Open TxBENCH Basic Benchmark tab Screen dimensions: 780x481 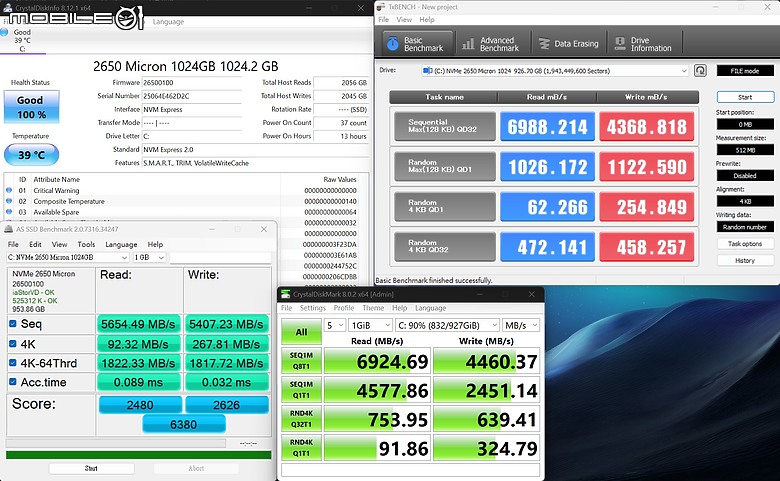(418, 44)
